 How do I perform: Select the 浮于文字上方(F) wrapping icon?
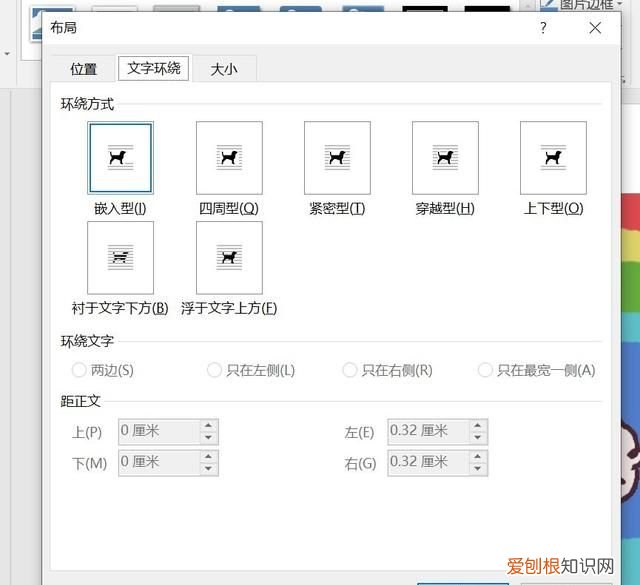[x=229, y=258]
